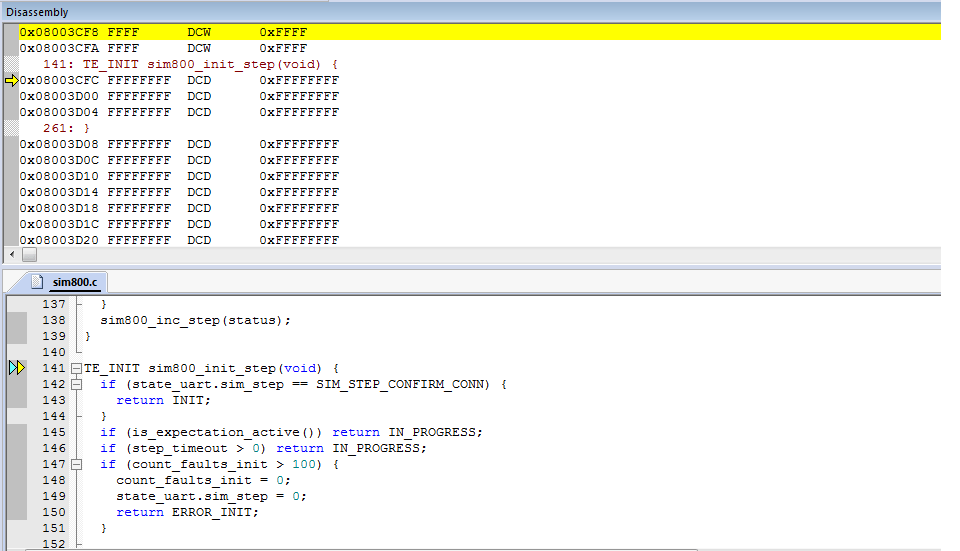Click the '261: }' source annotation

coord(66,128)
